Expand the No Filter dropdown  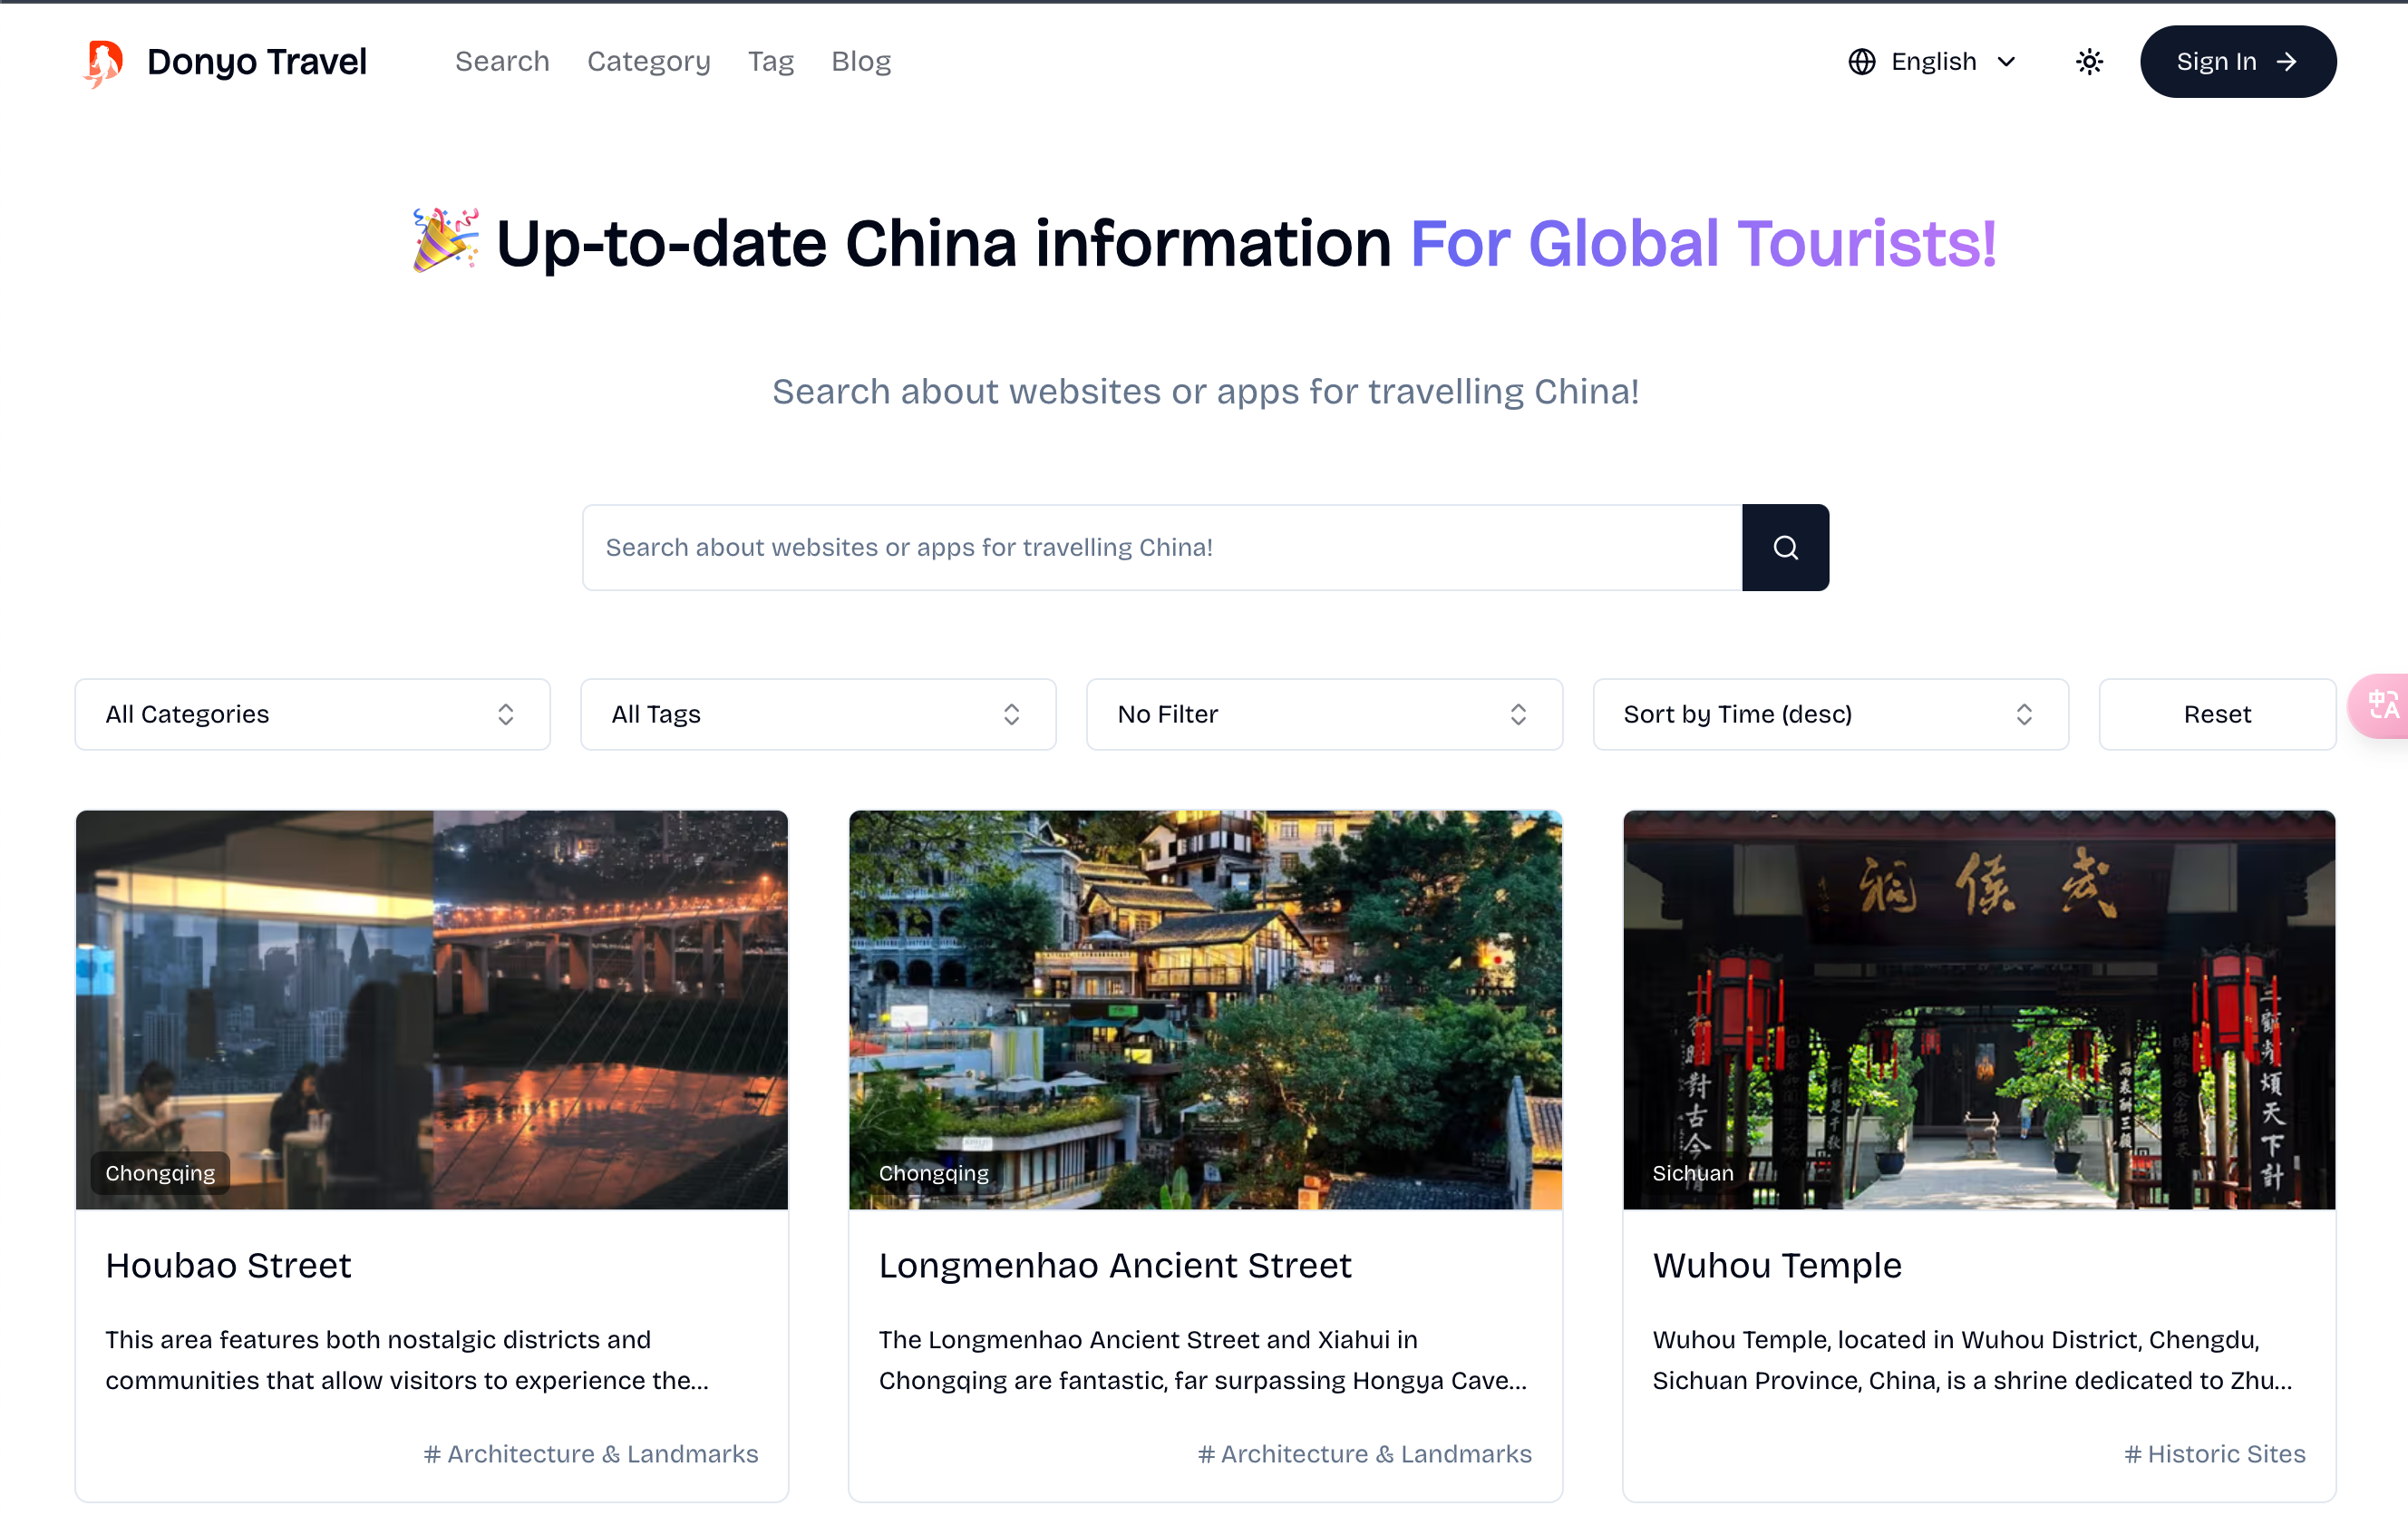1323,714
